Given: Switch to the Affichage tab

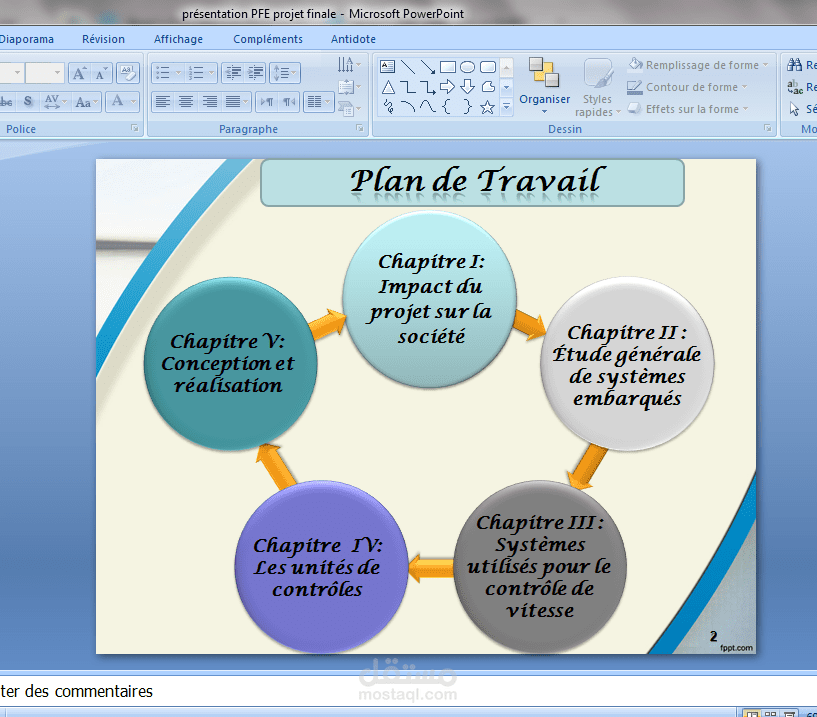Looking at the screenshot, I should pos(178,39).
